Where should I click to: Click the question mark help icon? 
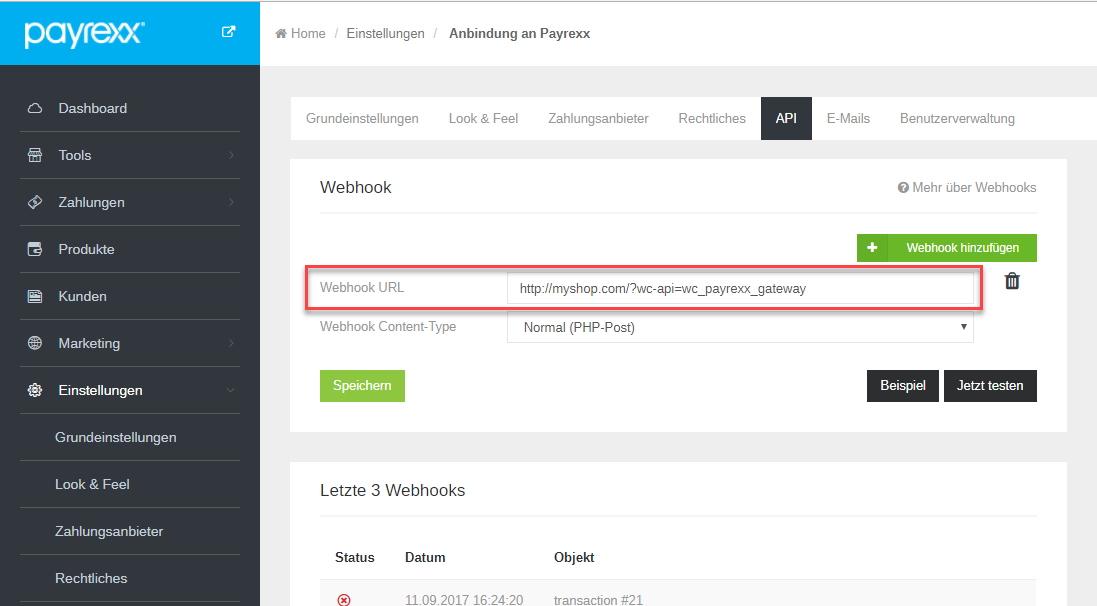903,188
